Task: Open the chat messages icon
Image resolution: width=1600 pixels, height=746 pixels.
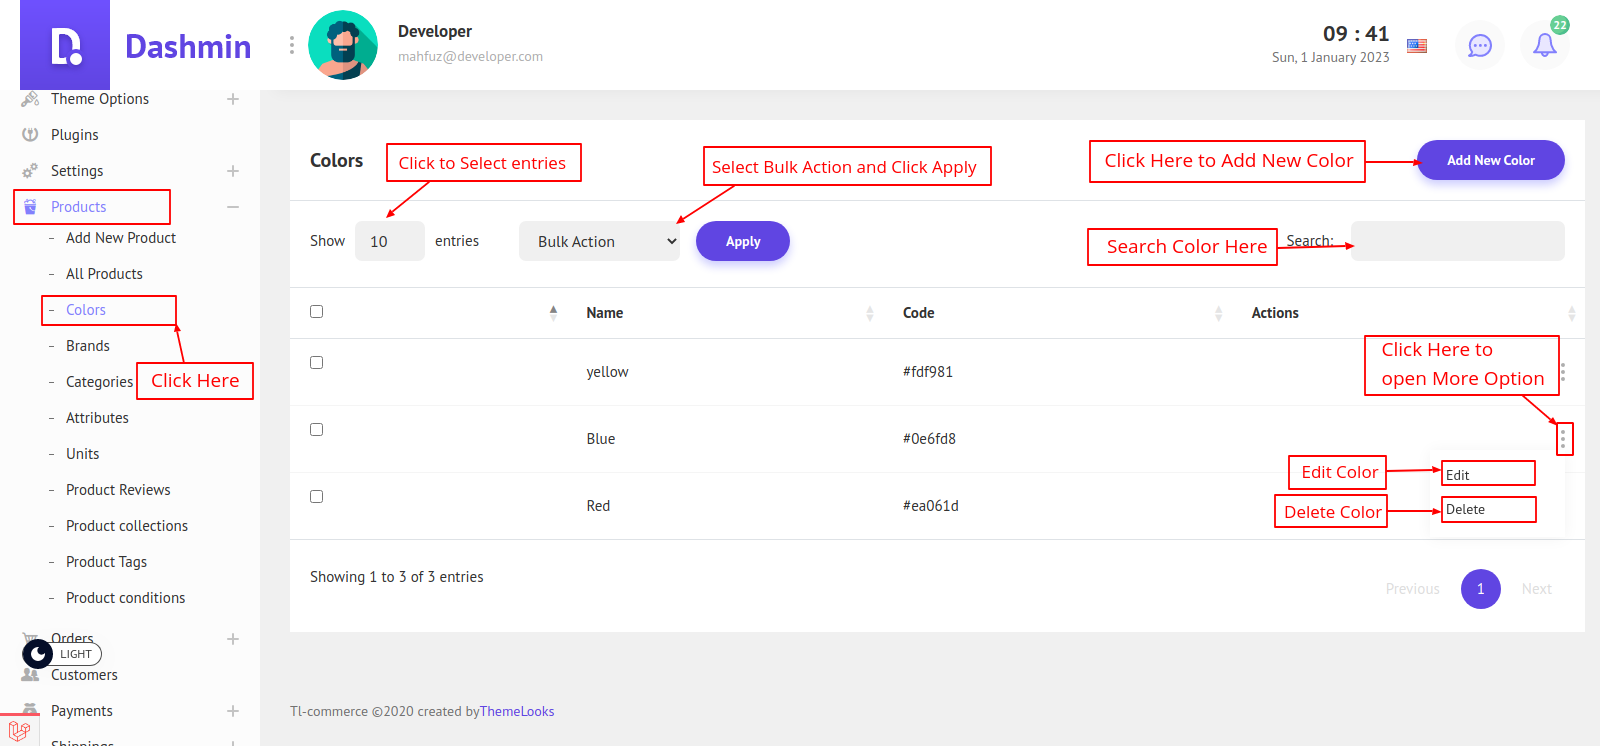Action: pyautogui.click(x=1479, y=45)
